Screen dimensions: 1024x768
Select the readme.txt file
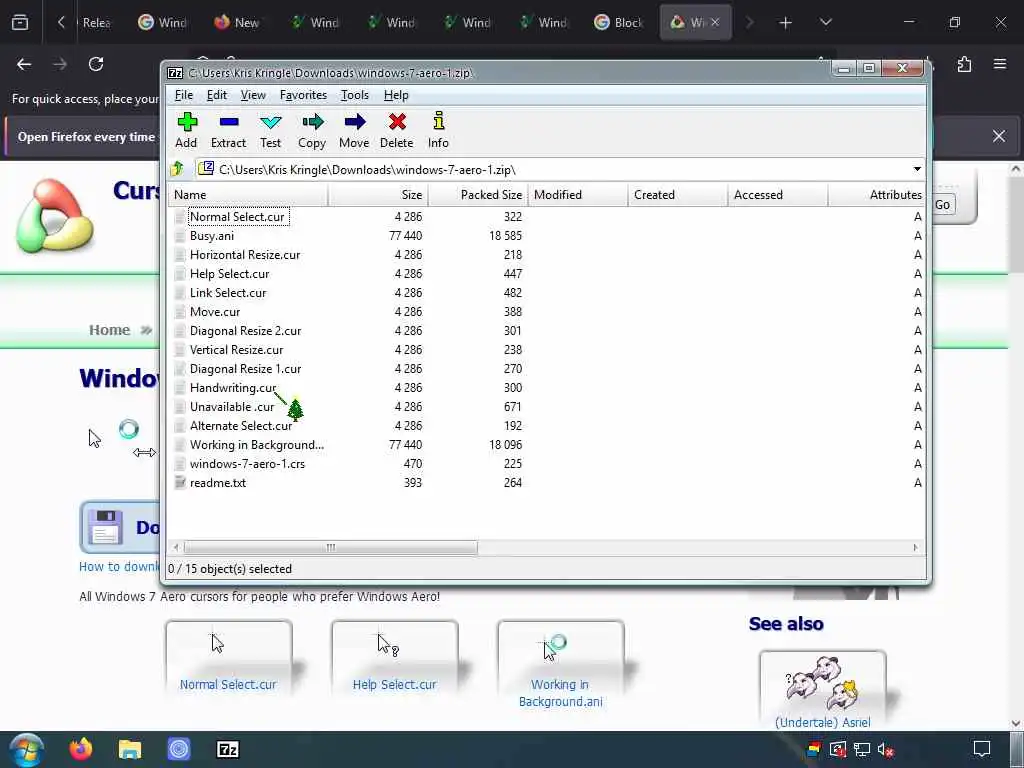coord(217,483)
